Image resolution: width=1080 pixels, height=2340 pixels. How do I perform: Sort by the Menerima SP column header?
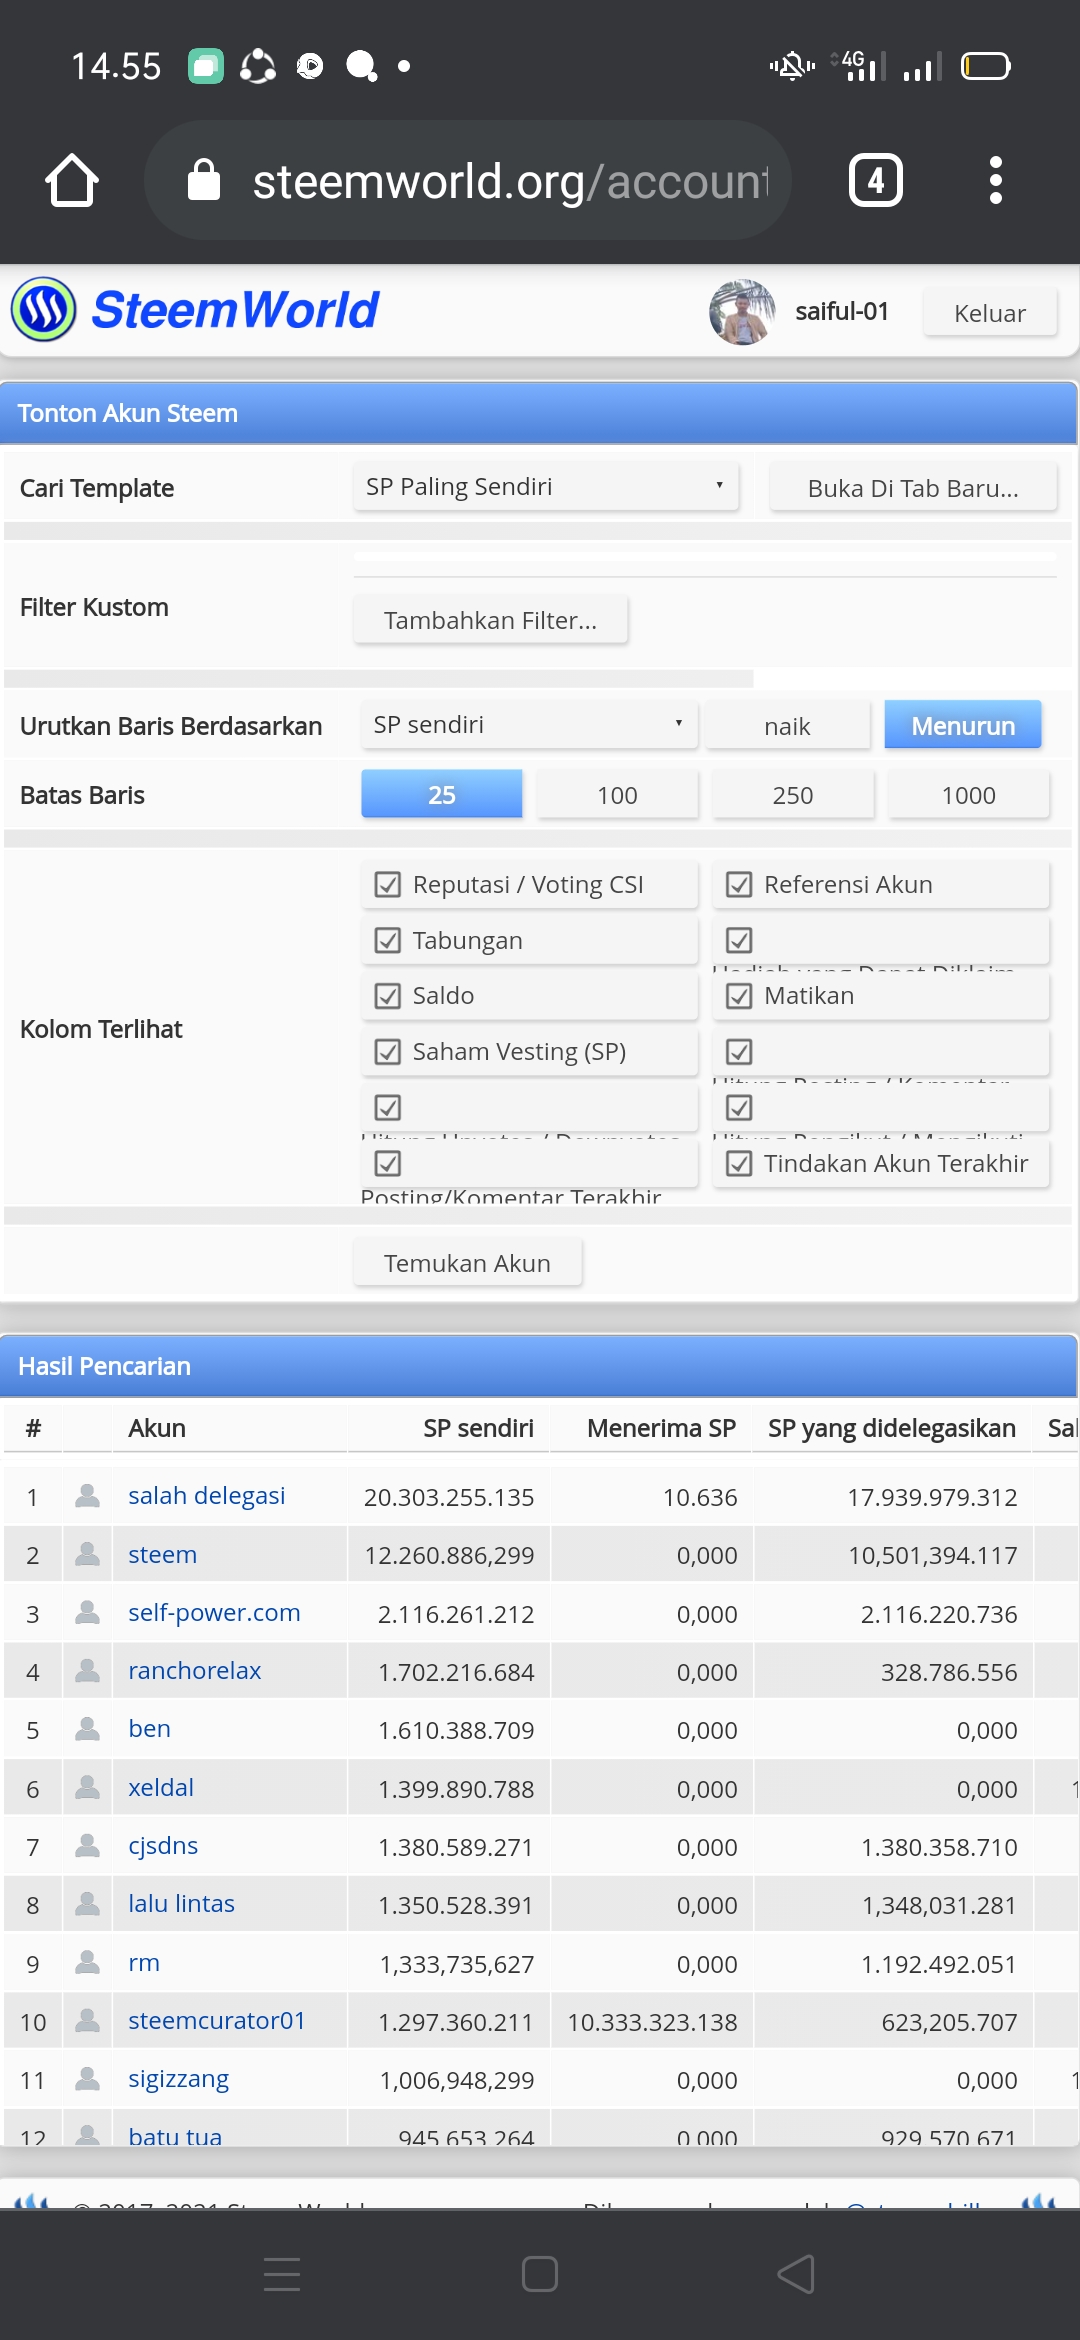click(661, 1428)
